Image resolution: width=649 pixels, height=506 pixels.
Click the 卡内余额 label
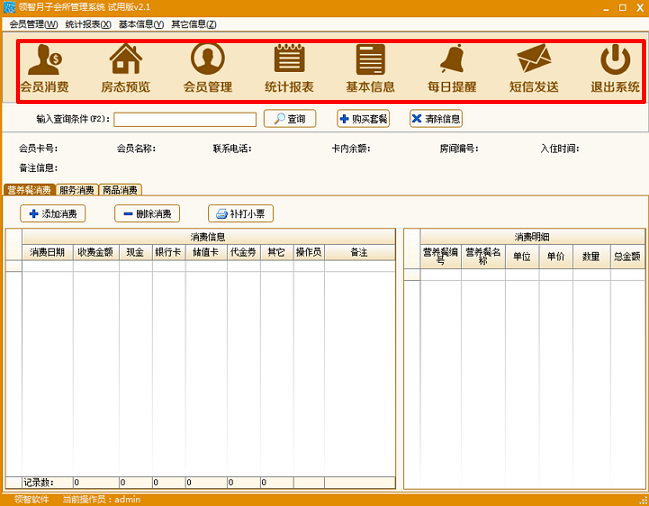[x=351, y=148]
